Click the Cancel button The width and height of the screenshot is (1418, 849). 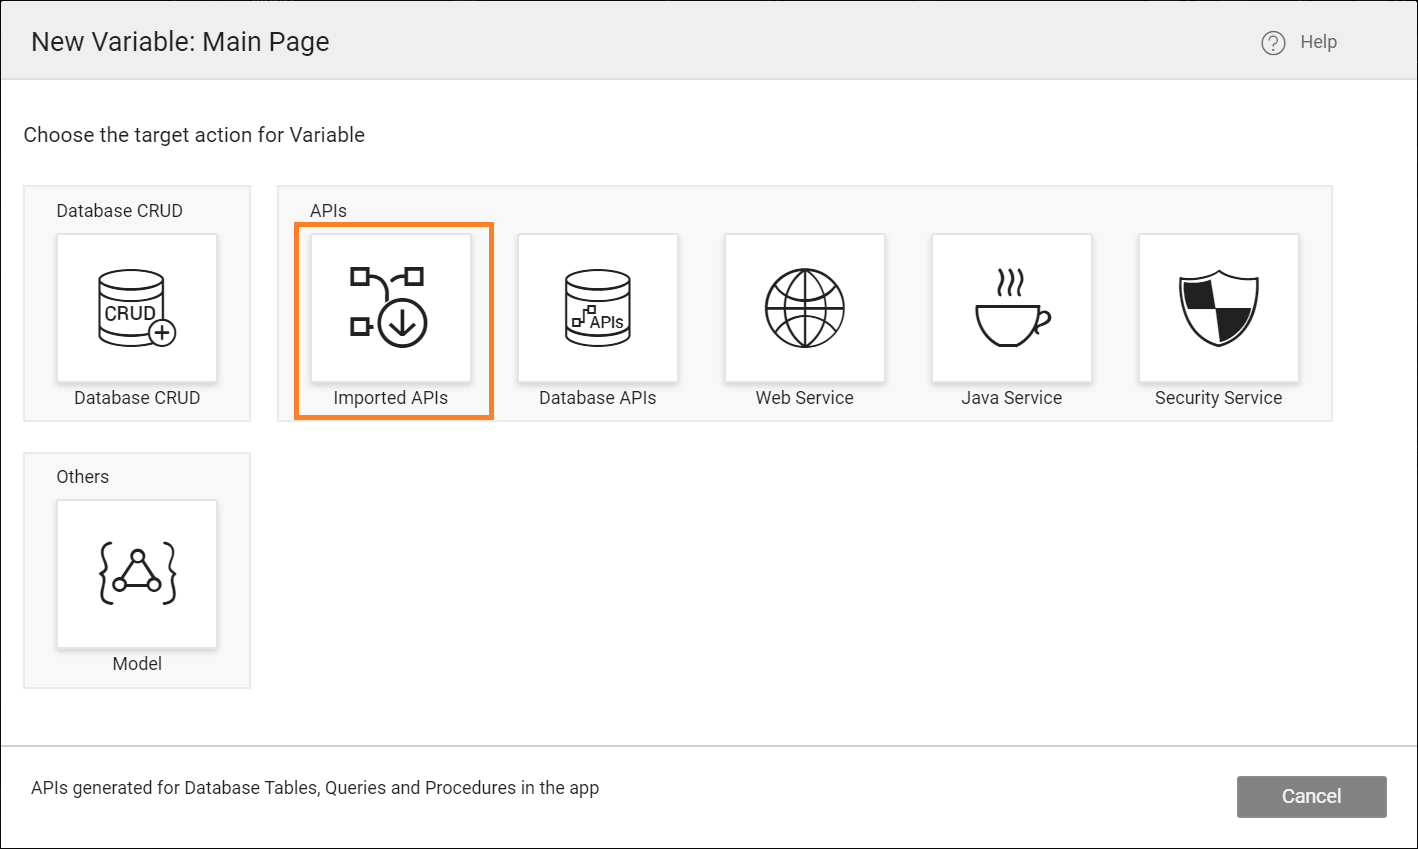1311,796
